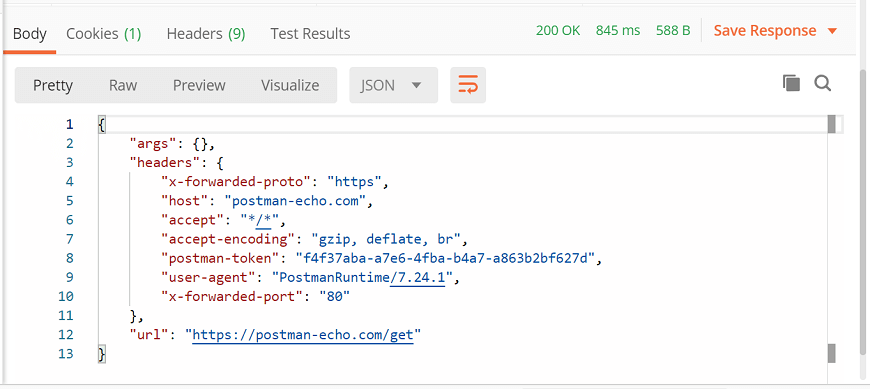The width and height of the screenshot is (870, 389).
Task: Click line number 13 in gutter
Action: (65, 353)
